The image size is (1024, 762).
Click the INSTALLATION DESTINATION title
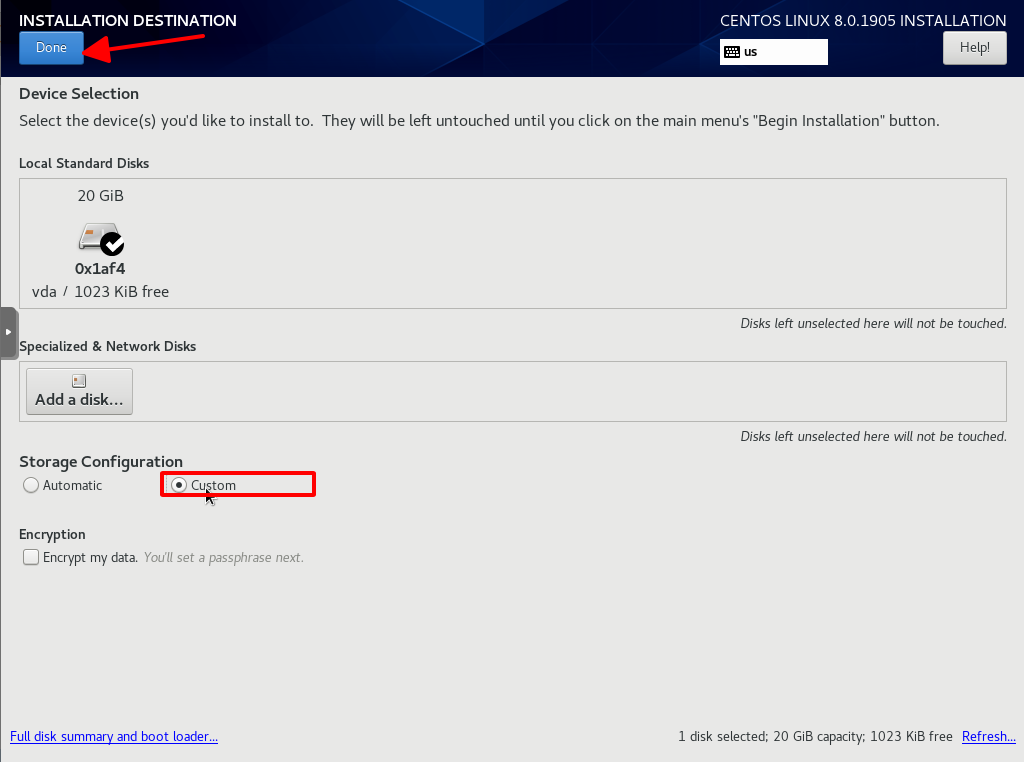click(128, 20)
